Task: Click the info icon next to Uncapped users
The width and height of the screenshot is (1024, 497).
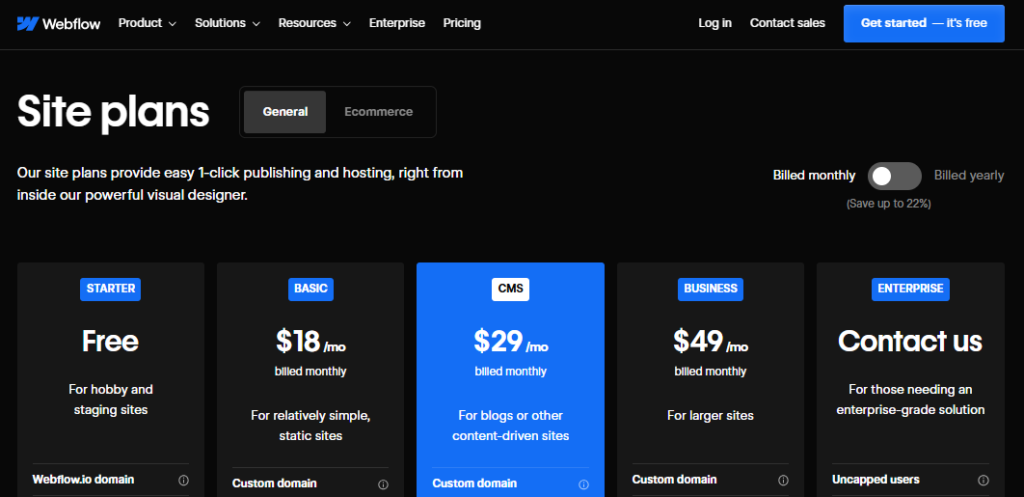Action: click(x=983, y=480)
